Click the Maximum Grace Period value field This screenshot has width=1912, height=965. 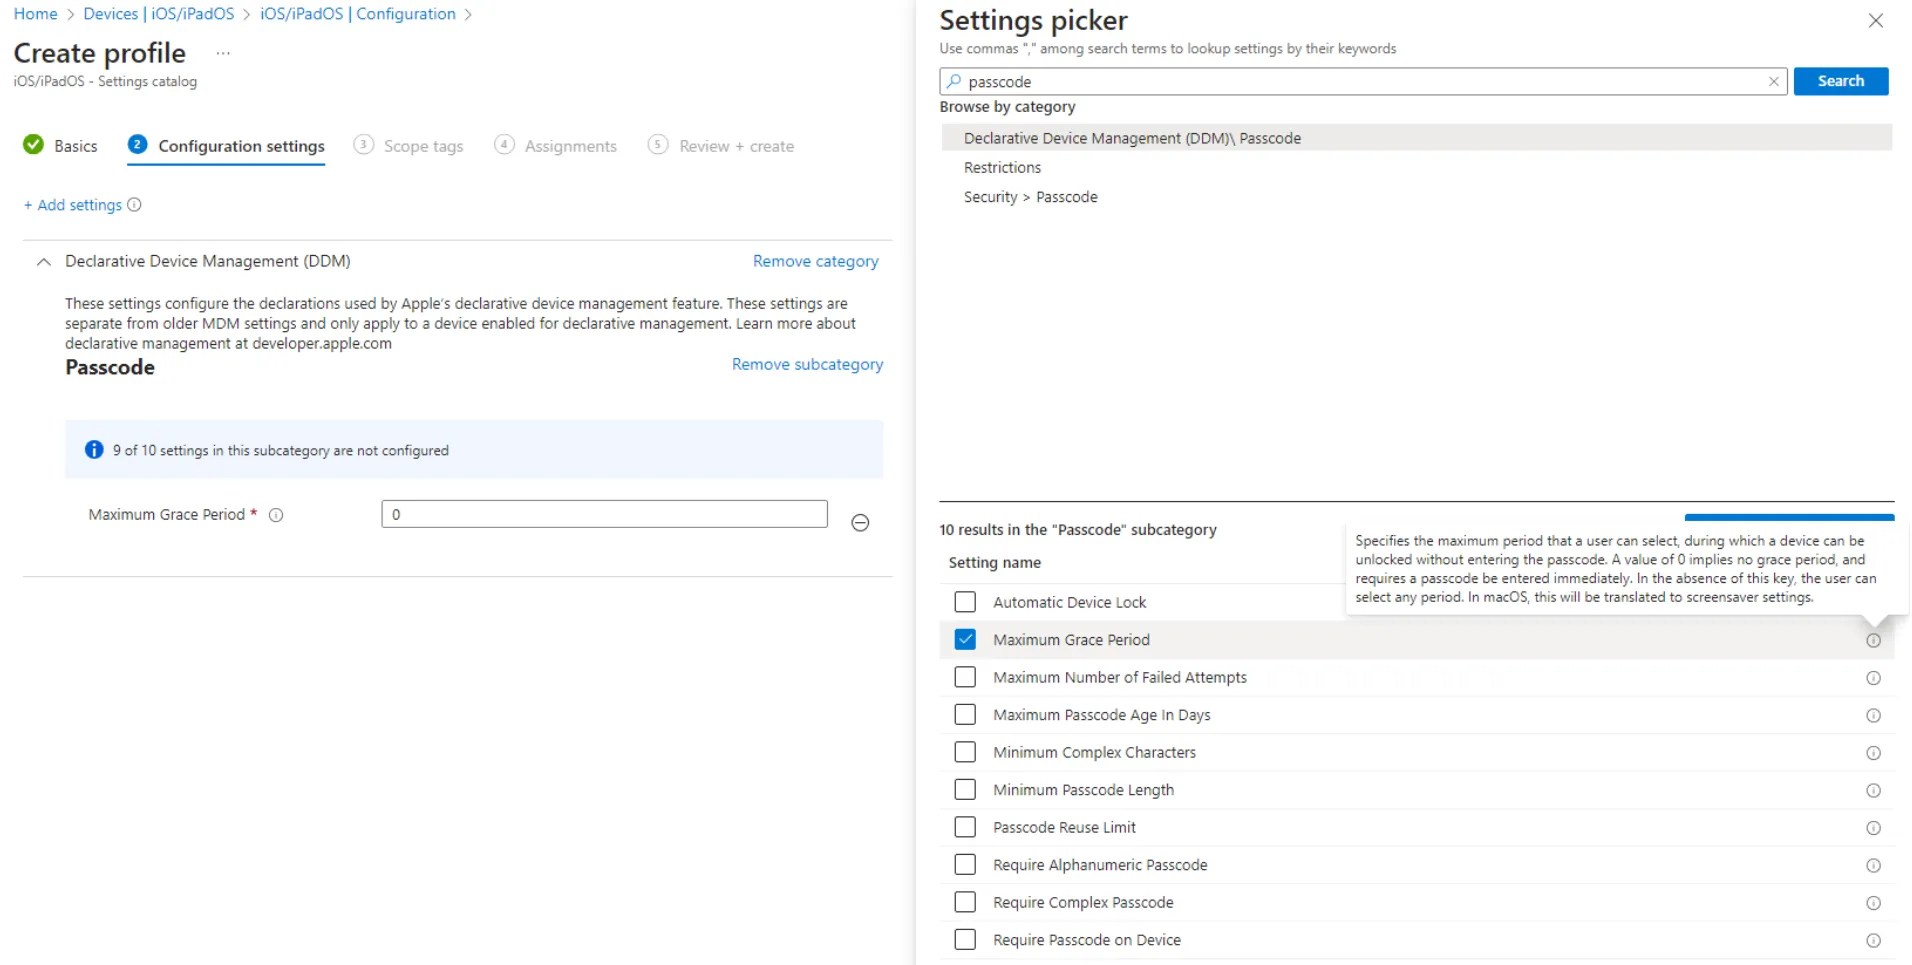pos(604,514)
